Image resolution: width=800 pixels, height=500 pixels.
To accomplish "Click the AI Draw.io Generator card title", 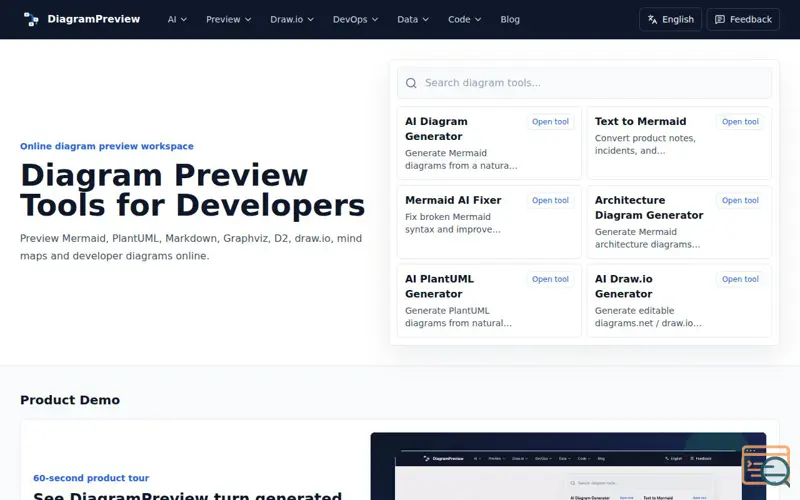I will (623, 286).
